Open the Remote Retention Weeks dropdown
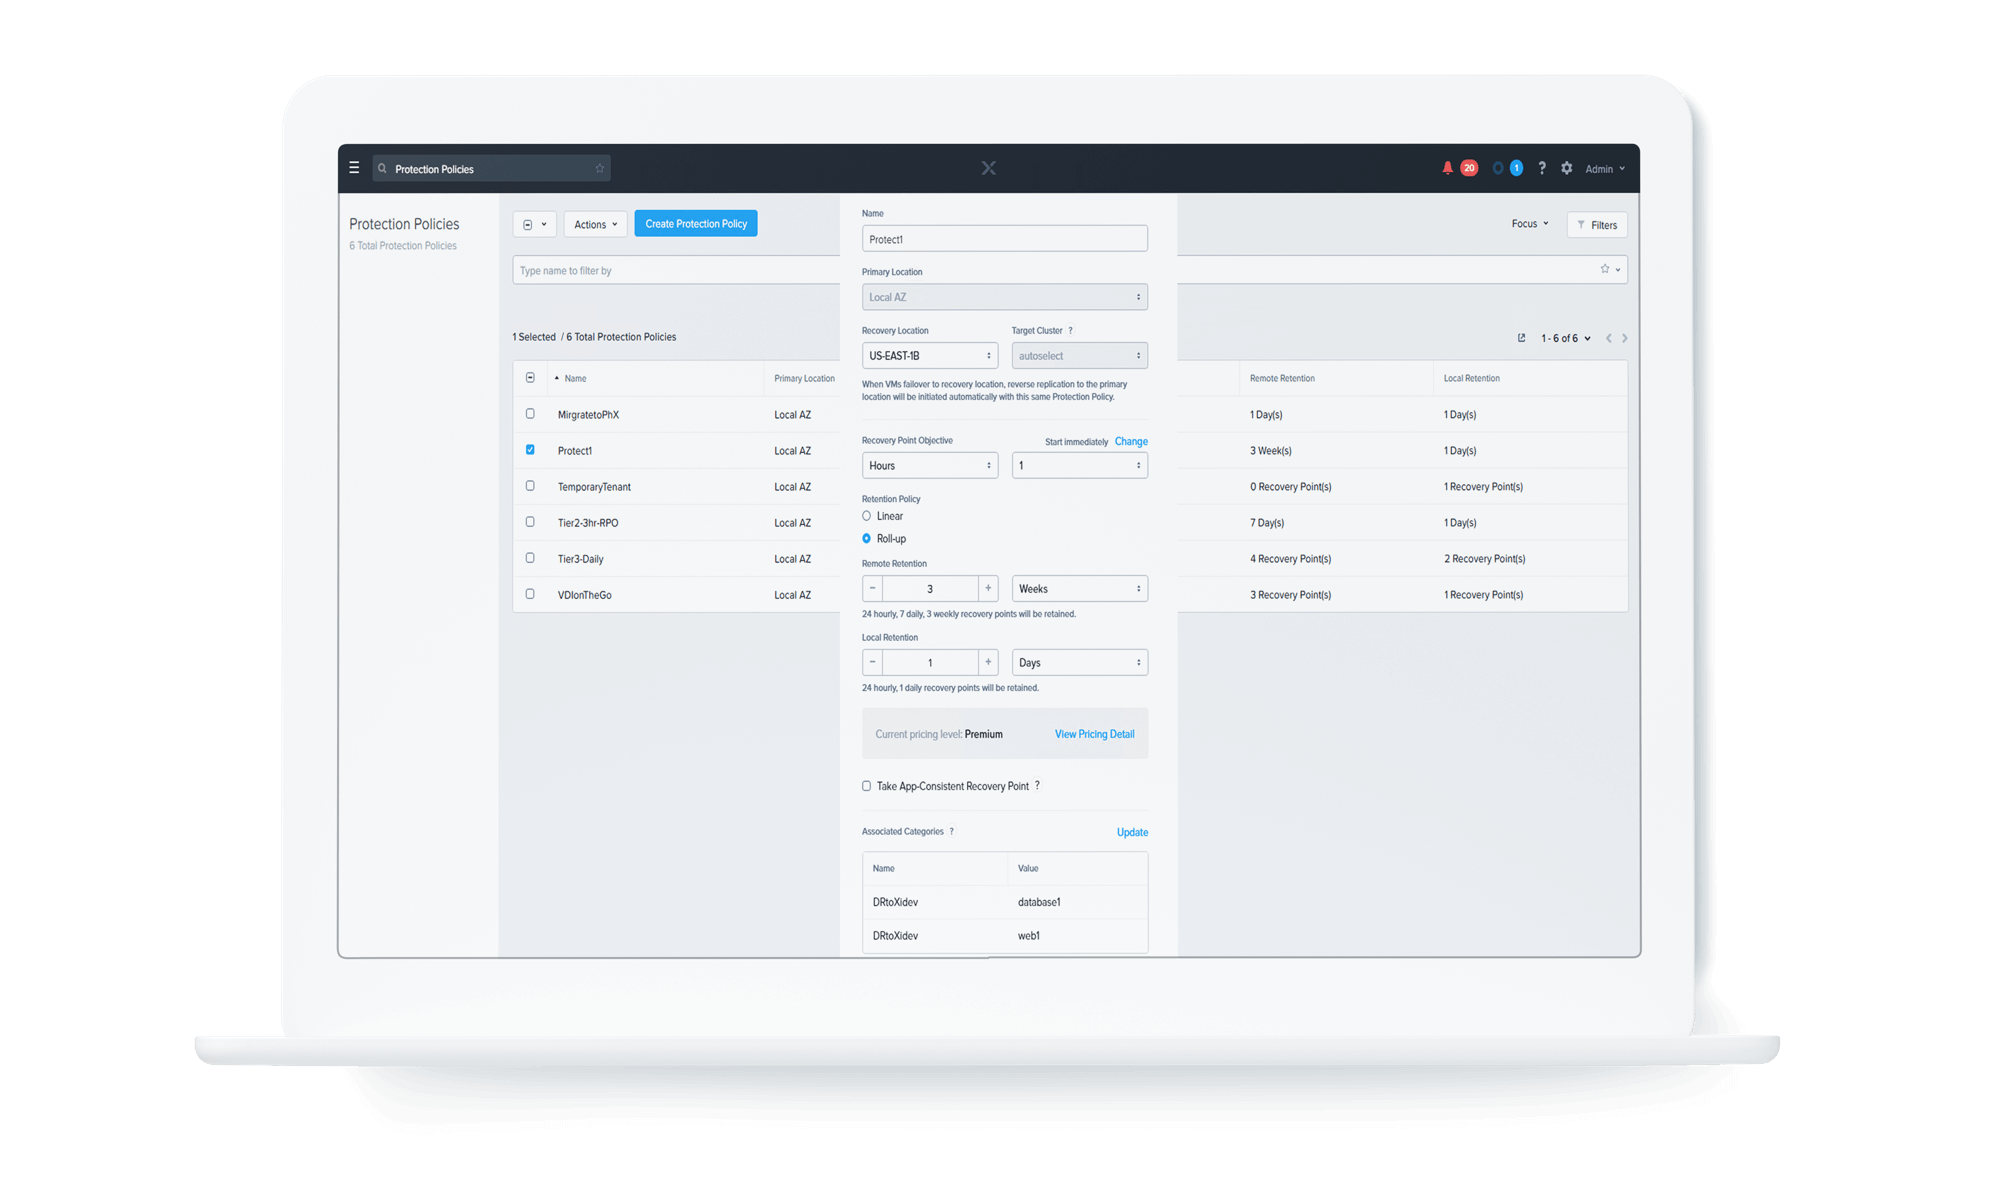Viewport: 2000px width, 1200px height. point(1079,589)
